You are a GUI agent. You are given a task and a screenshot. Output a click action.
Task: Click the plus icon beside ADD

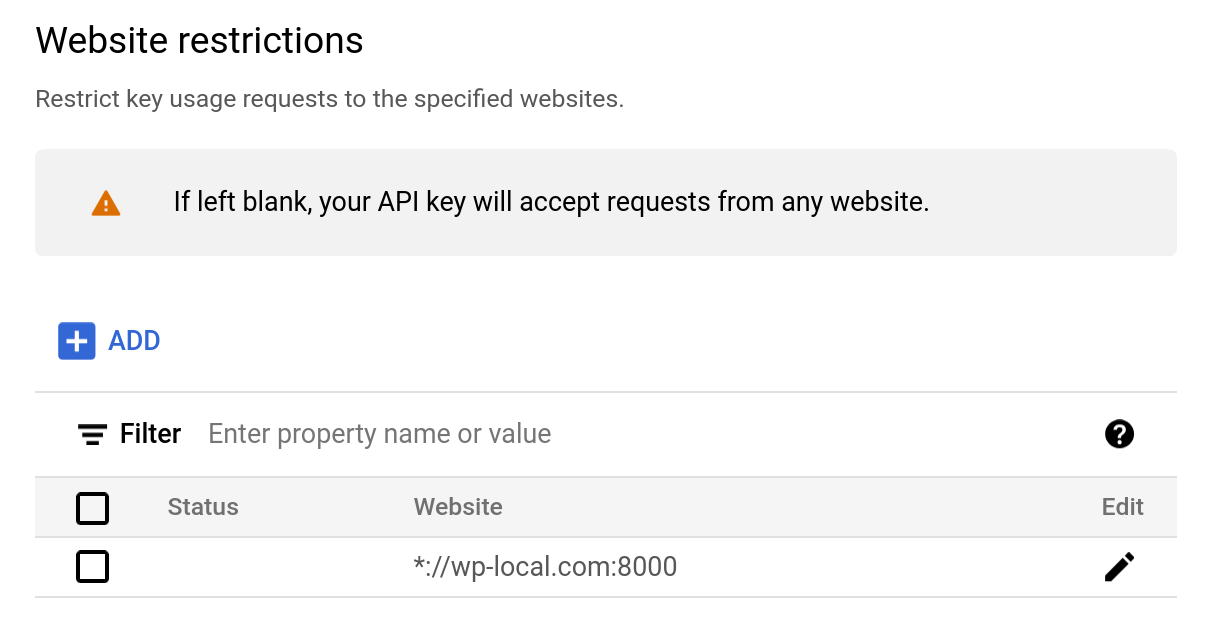pyautogui.click(x=76, y=340)
